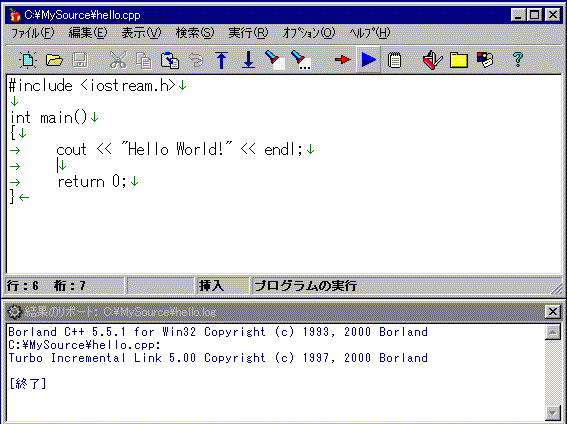Jump to file top with up arrow icon
Viewport: 567px width, 424px height.
tap(221, 60)
